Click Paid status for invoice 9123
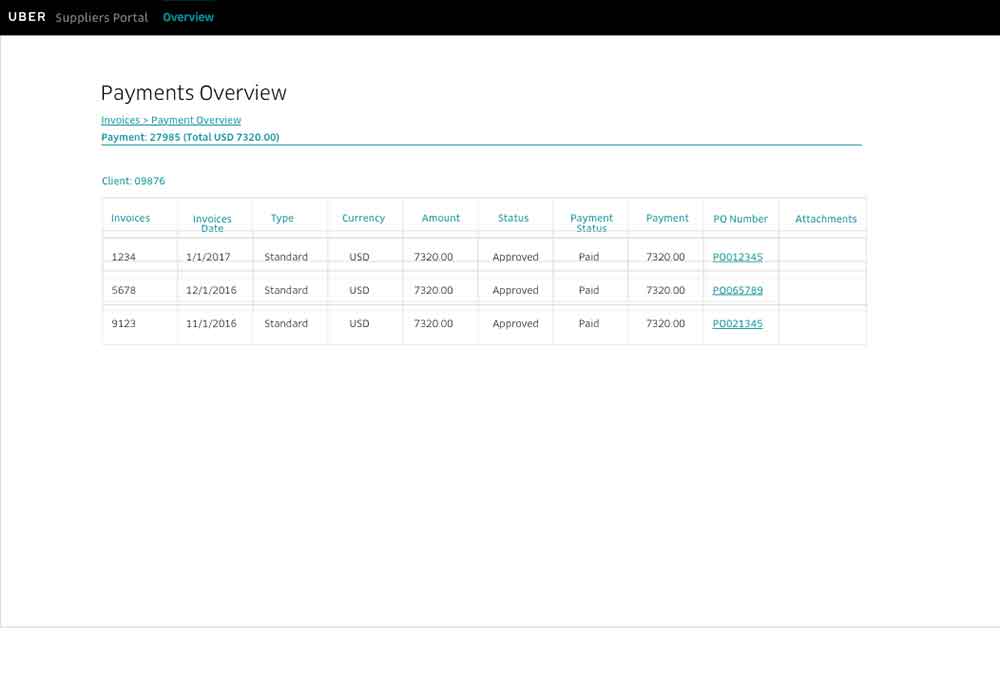This screenshot has width=1000, height=676. click(589, 323)
